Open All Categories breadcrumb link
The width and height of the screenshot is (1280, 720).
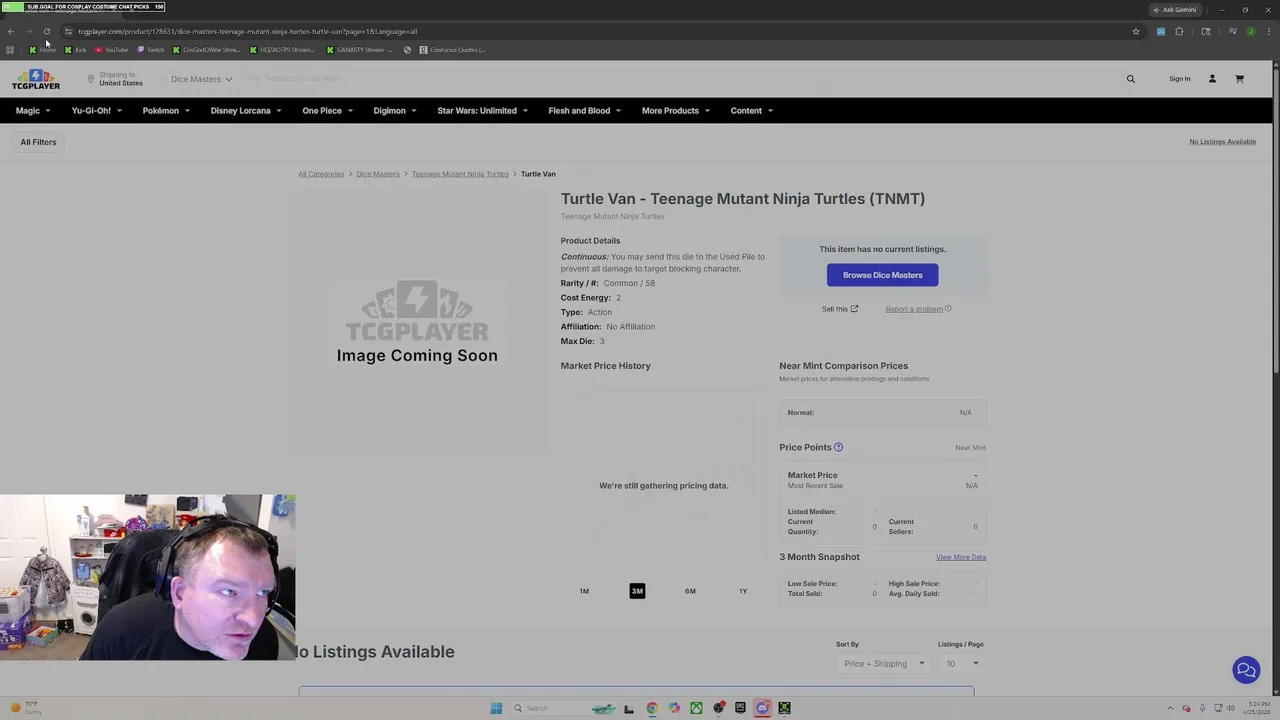pyautogui.click(x=321, y=174)
